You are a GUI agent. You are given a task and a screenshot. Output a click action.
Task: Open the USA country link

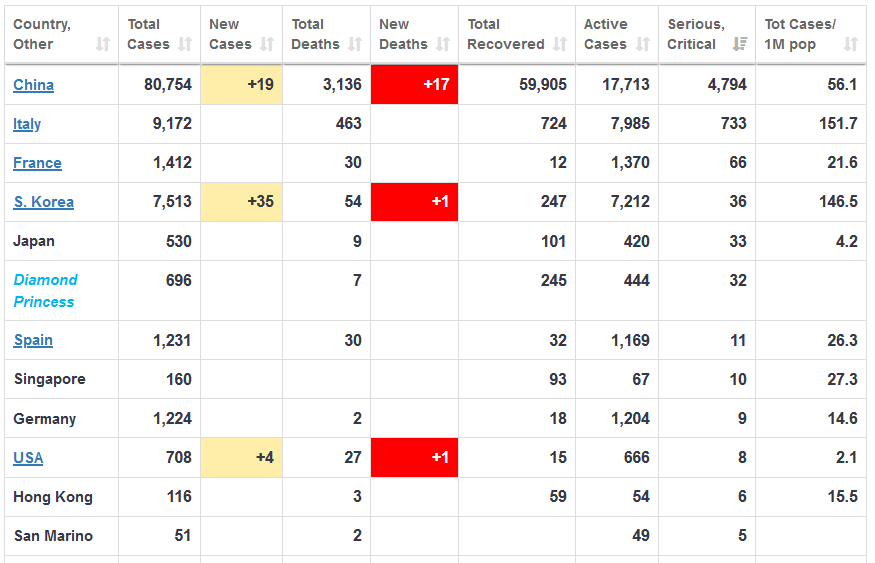click(x=28, y=458)
